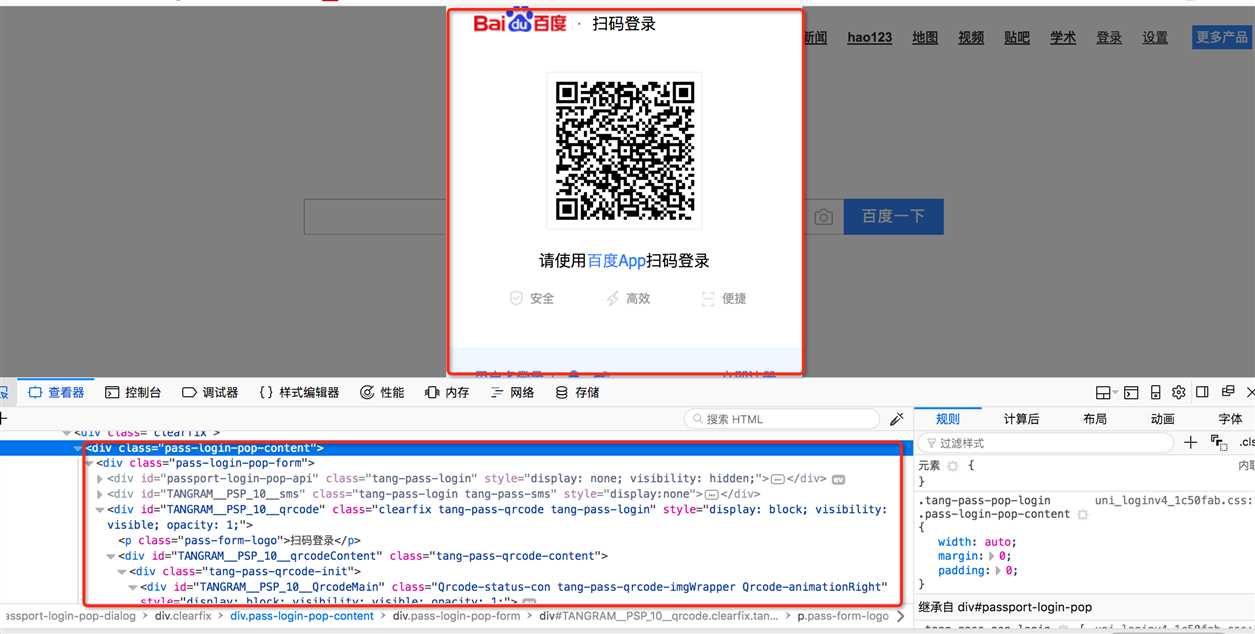This screenshot has width=1255, height=634.
Task: Expand the TANGRAM__PSP_10__sms div node
Action: (x=100, y=494)
